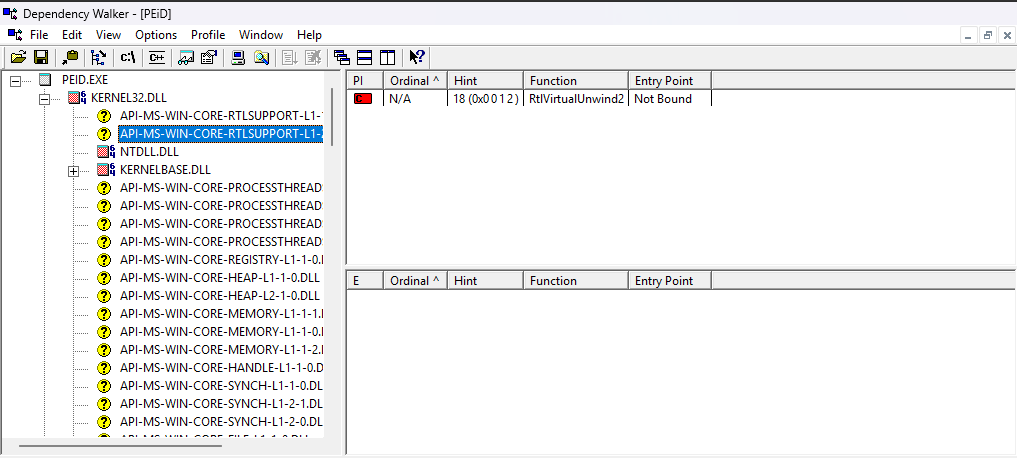This screenshot has height=458, width=1017.
Task: Sort imports by Hint column header
Action: coord(485,80)
